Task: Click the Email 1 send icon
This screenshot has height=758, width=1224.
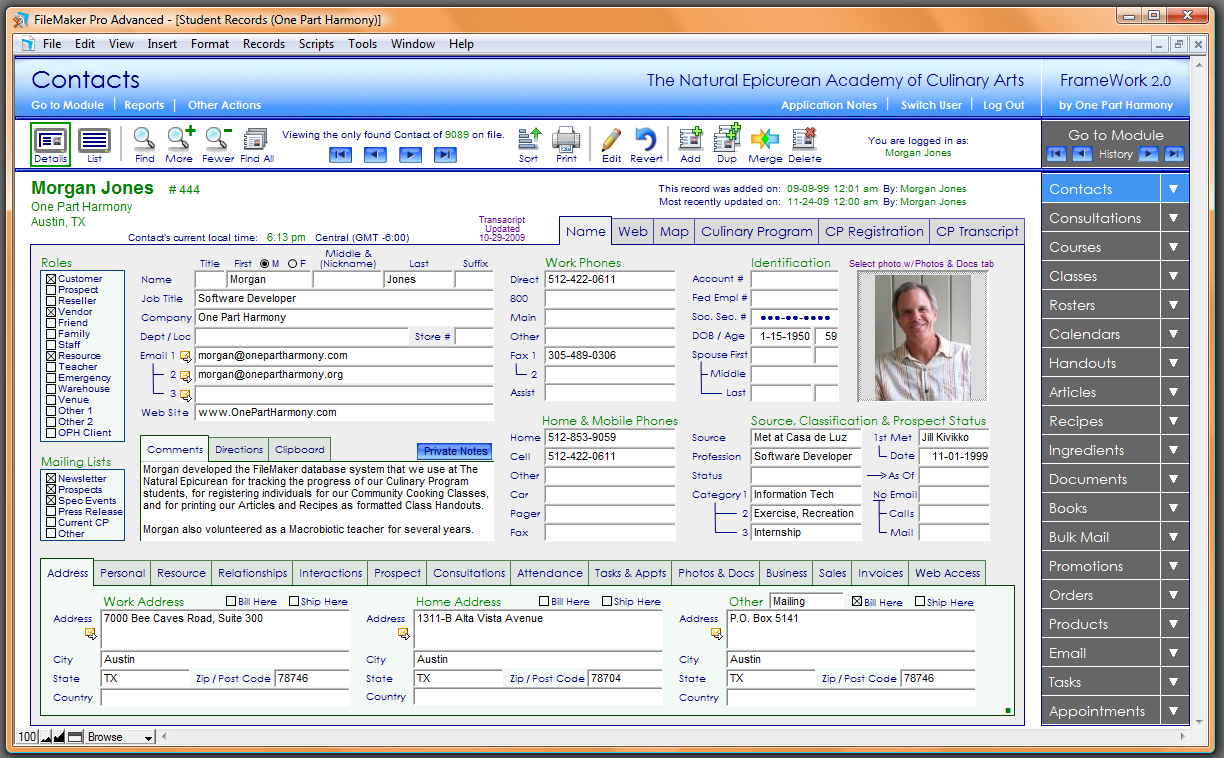Action: point(185,356)
